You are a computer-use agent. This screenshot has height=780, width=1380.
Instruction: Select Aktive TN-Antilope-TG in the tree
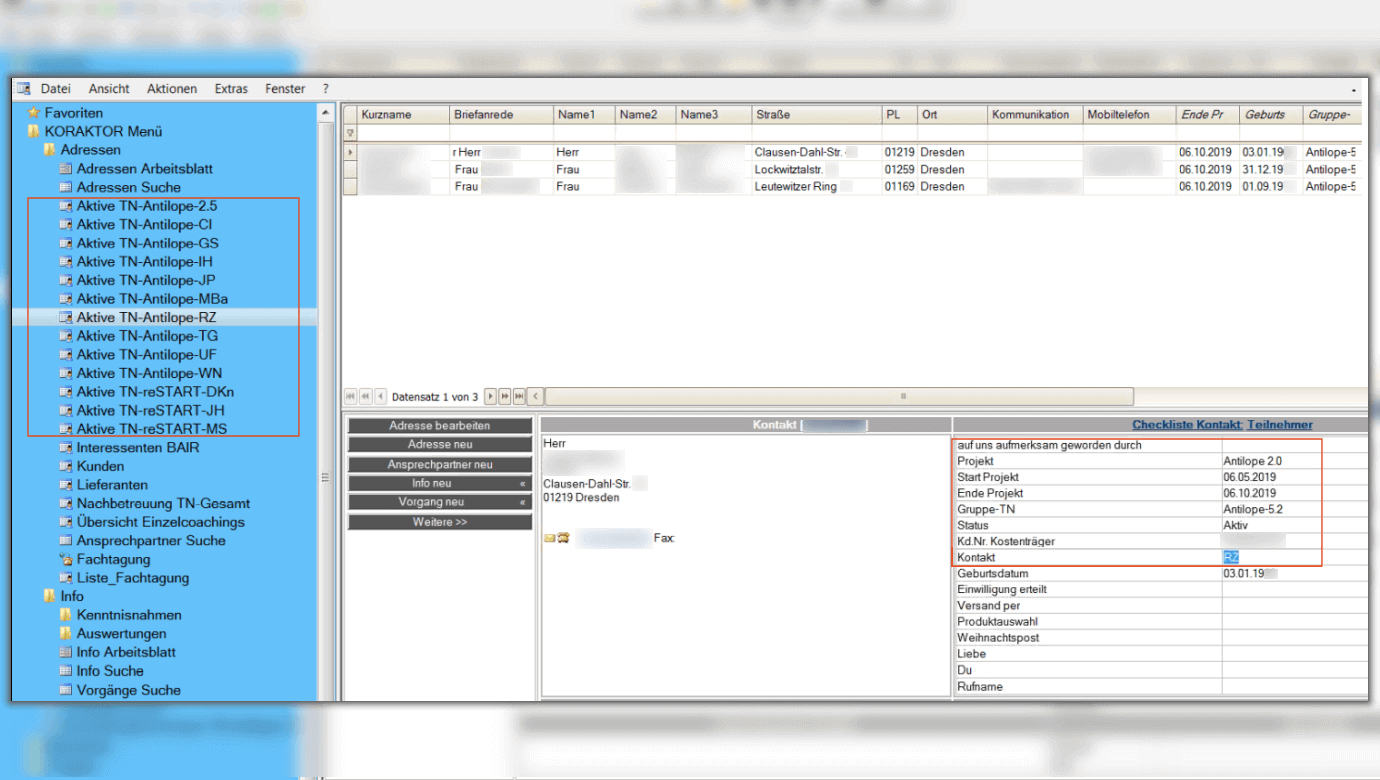(147, 336)
